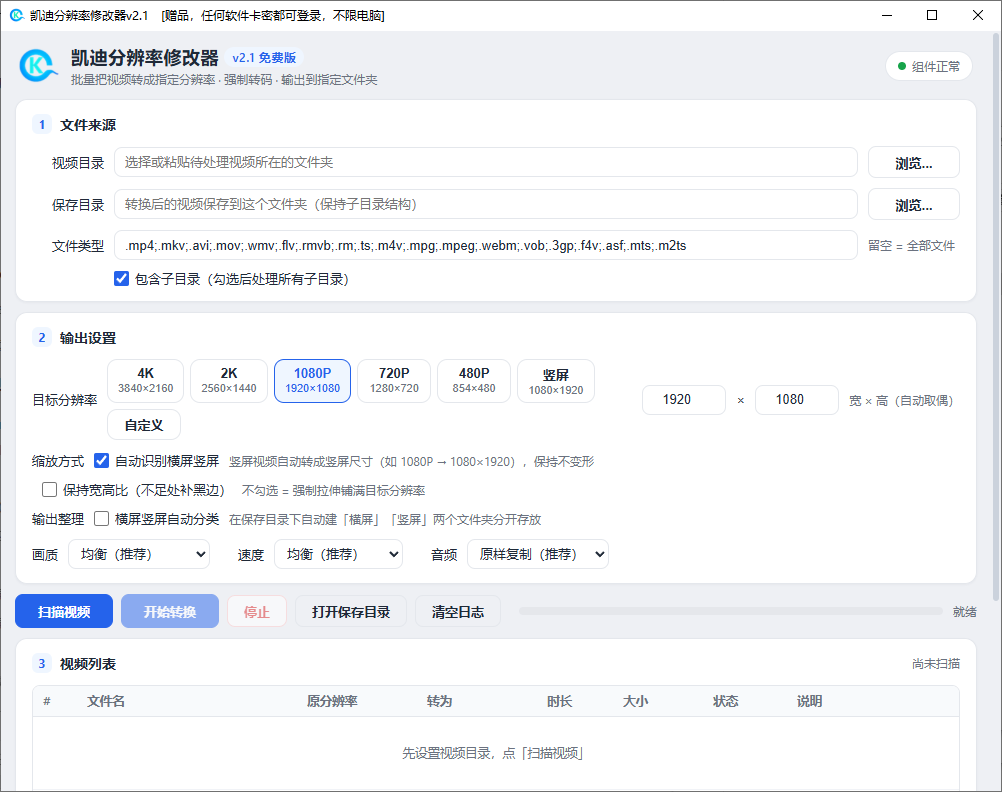Click 浏览 button for 保存目录
The height and width of the screenshot is (792, 1002).
914,204
